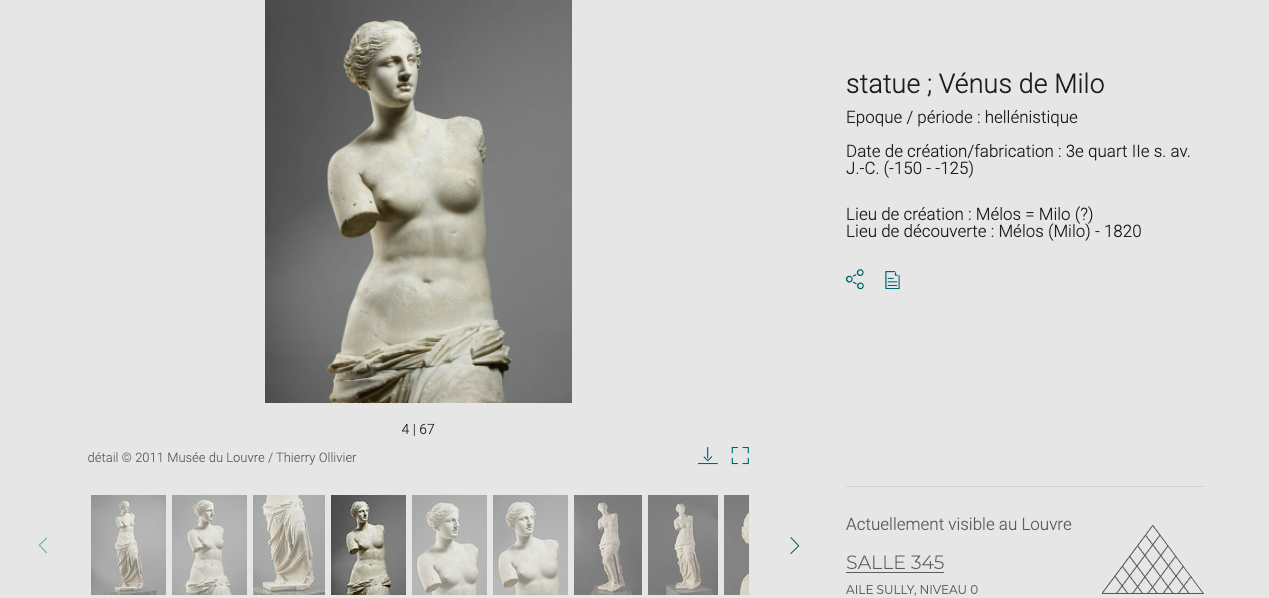Select the currently active fourth thumbnail
1269x598 pixels.
click(x=368, y=545)
